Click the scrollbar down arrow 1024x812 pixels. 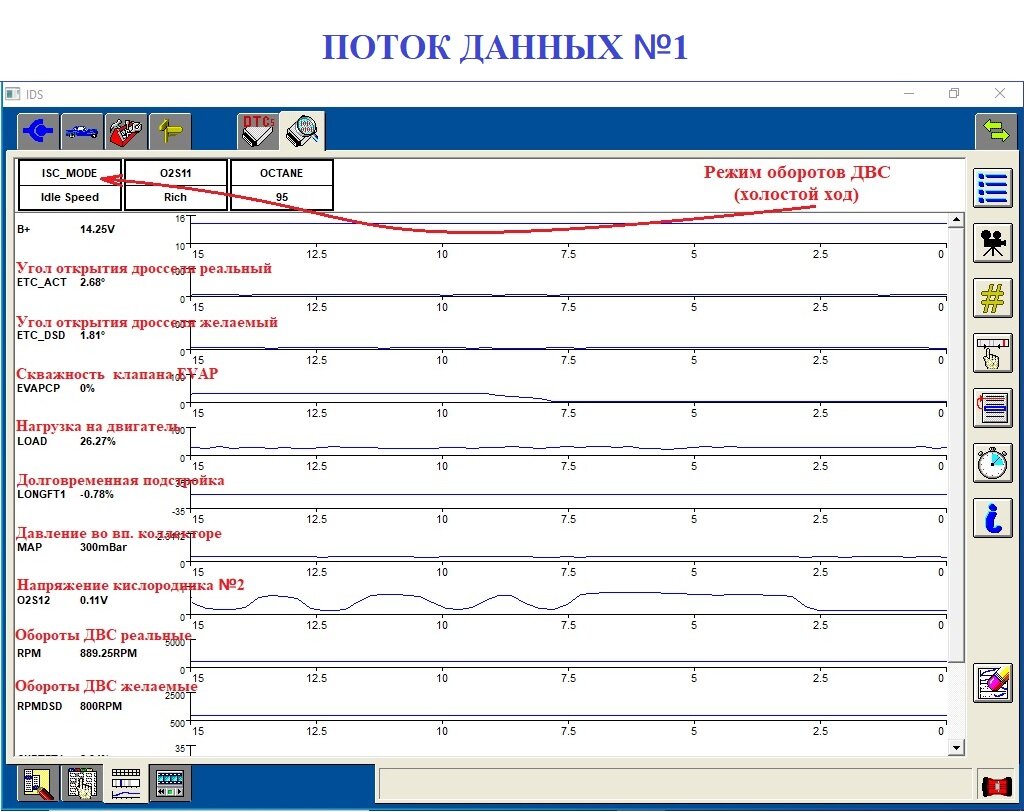pos(956,748)
